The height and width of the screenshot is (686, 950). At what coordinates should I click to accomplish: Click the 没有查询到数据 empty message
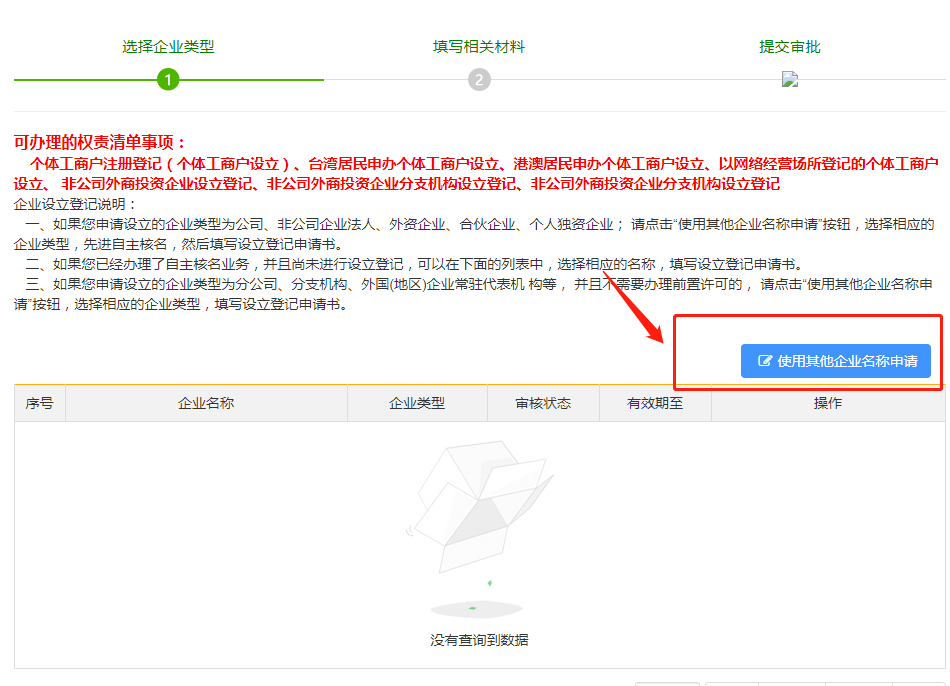coord(479,640)
